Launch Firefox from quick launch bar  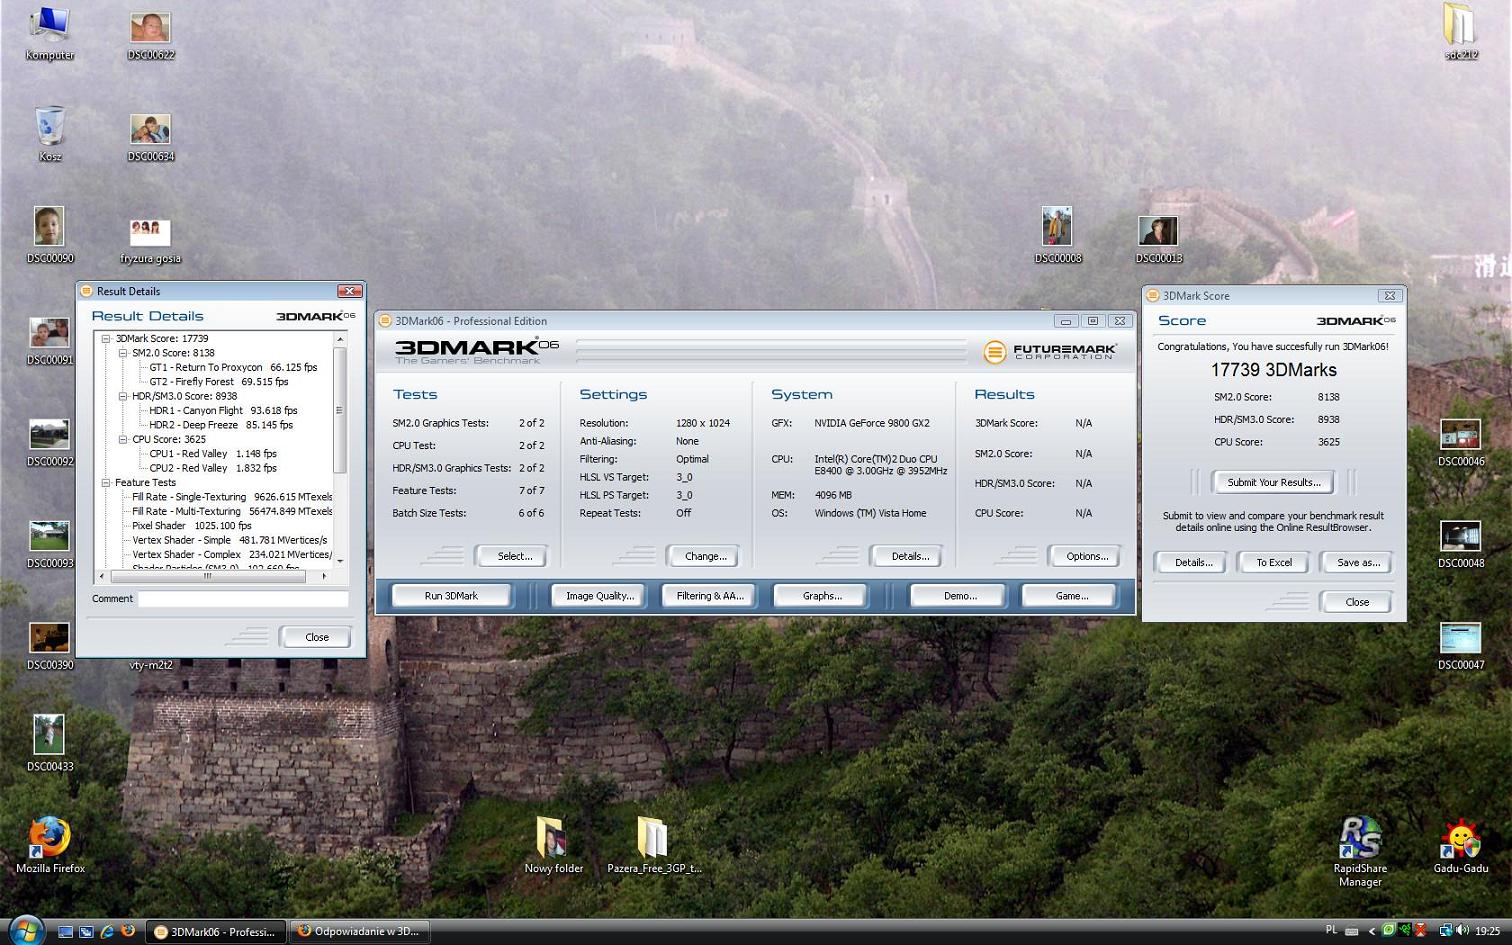click(x=128, y=931)
